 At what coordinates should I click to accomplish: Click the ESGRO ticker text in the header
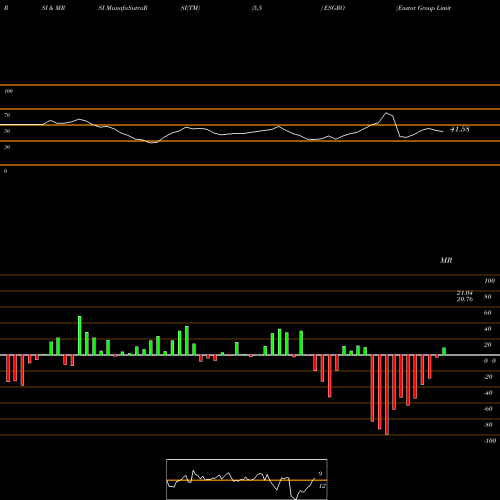pos(334,8)
